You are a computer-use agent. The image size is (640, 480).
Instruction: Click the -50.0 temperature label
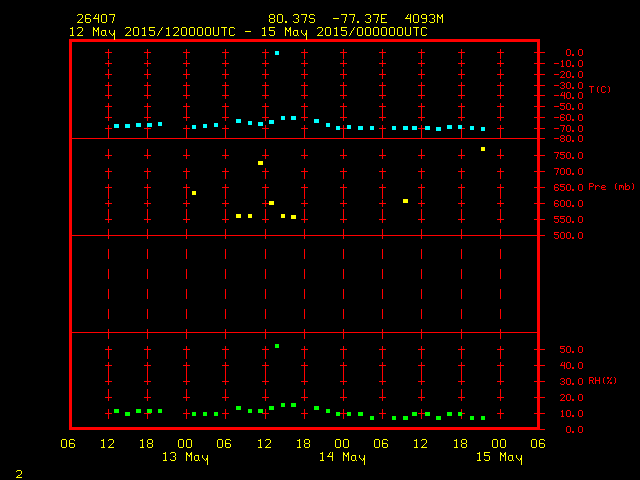click(x=569, y=107)
